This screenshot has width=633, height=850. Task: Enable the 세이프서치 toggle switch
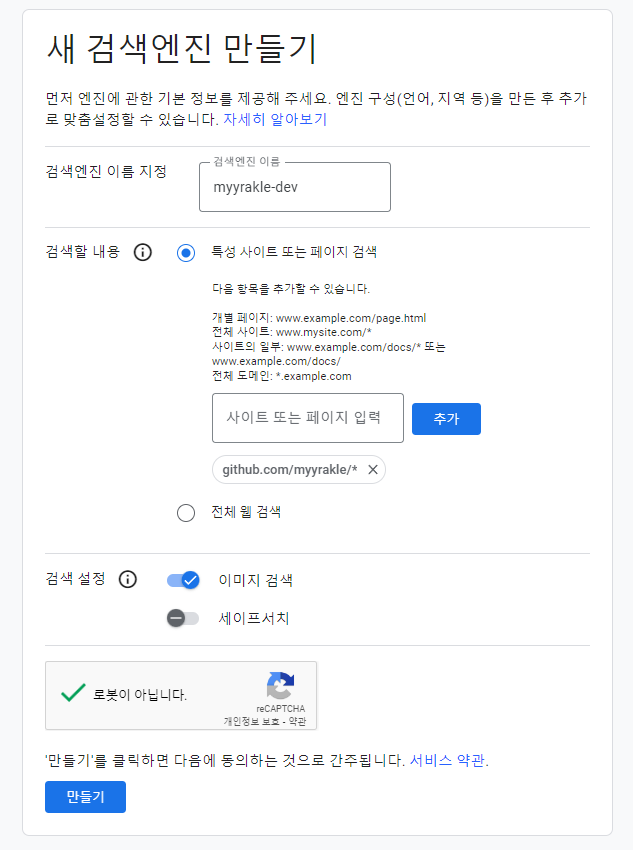(183, 618)
